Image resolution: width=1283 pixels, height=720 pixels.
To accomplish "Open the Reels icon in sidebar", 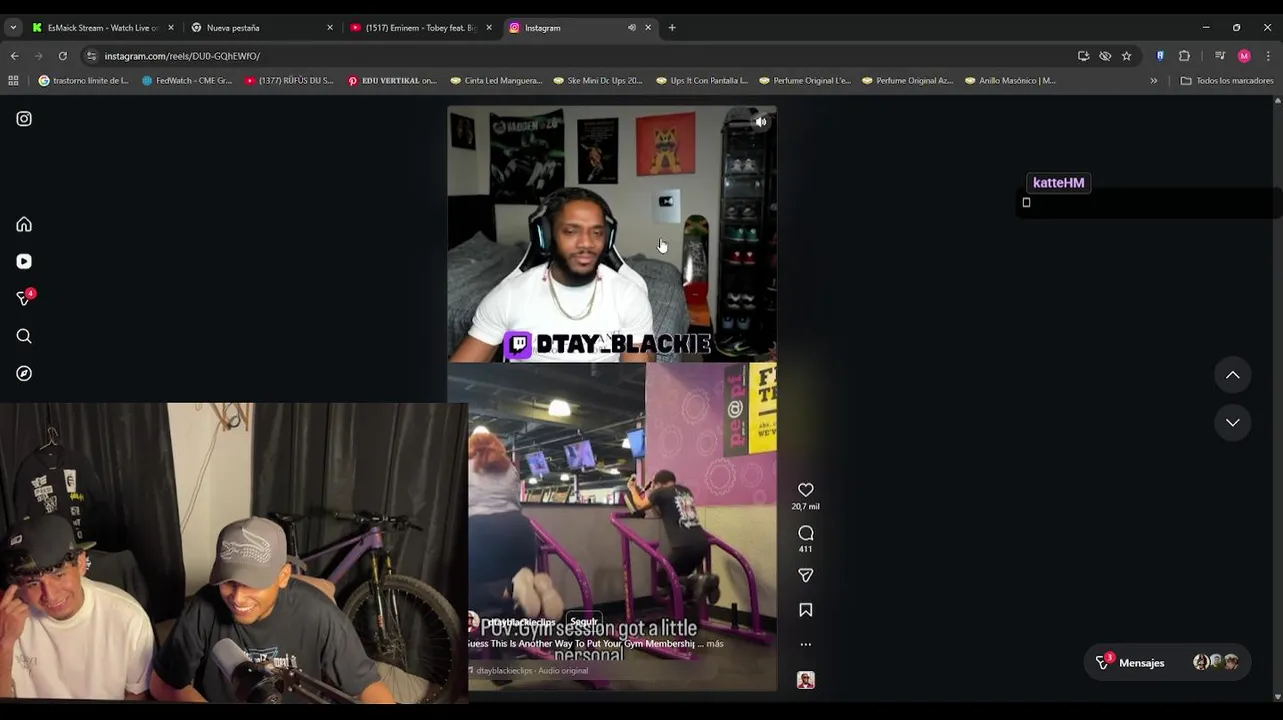I will 24,261.
